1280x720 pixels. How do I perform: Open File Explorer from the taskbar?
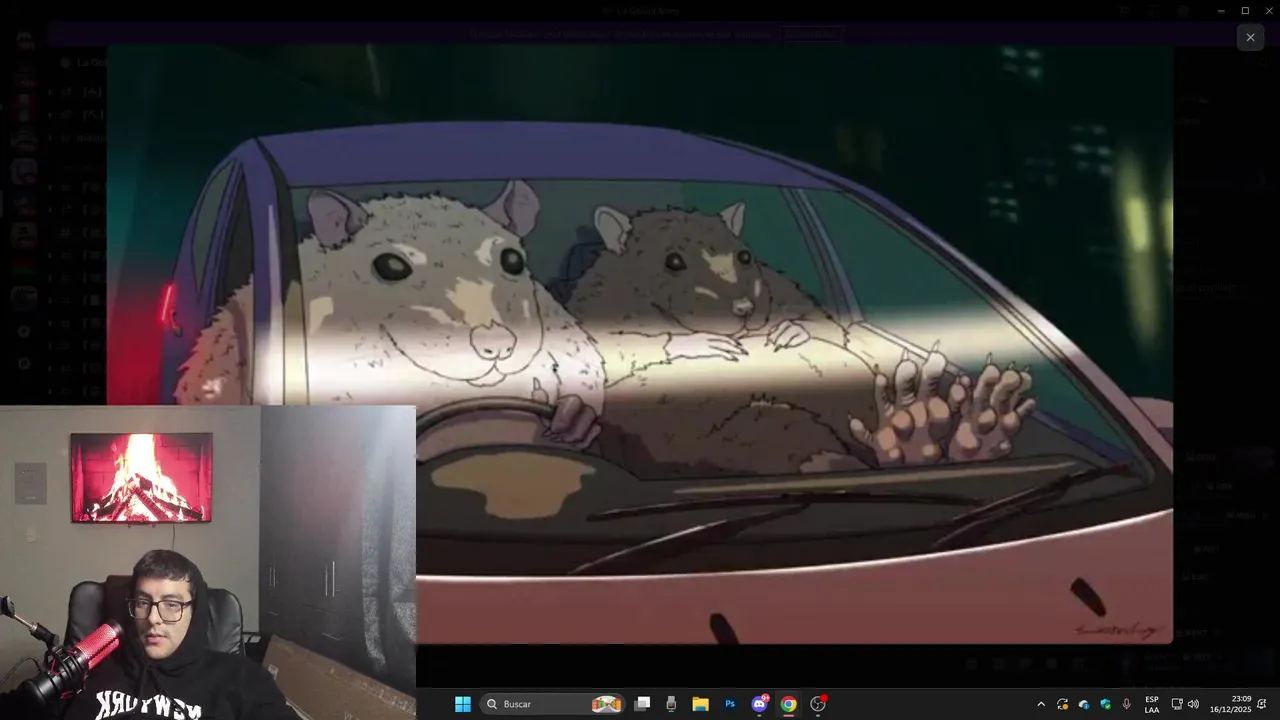point(700,704)
